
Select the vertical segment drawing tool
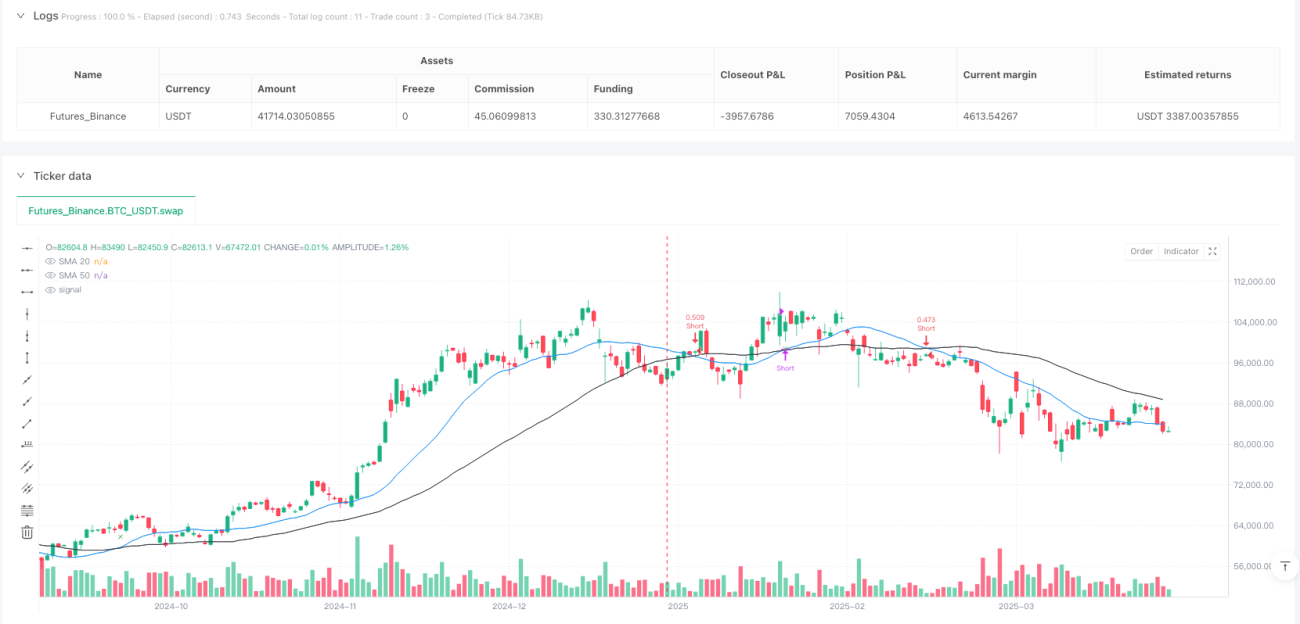coord(27,357)
